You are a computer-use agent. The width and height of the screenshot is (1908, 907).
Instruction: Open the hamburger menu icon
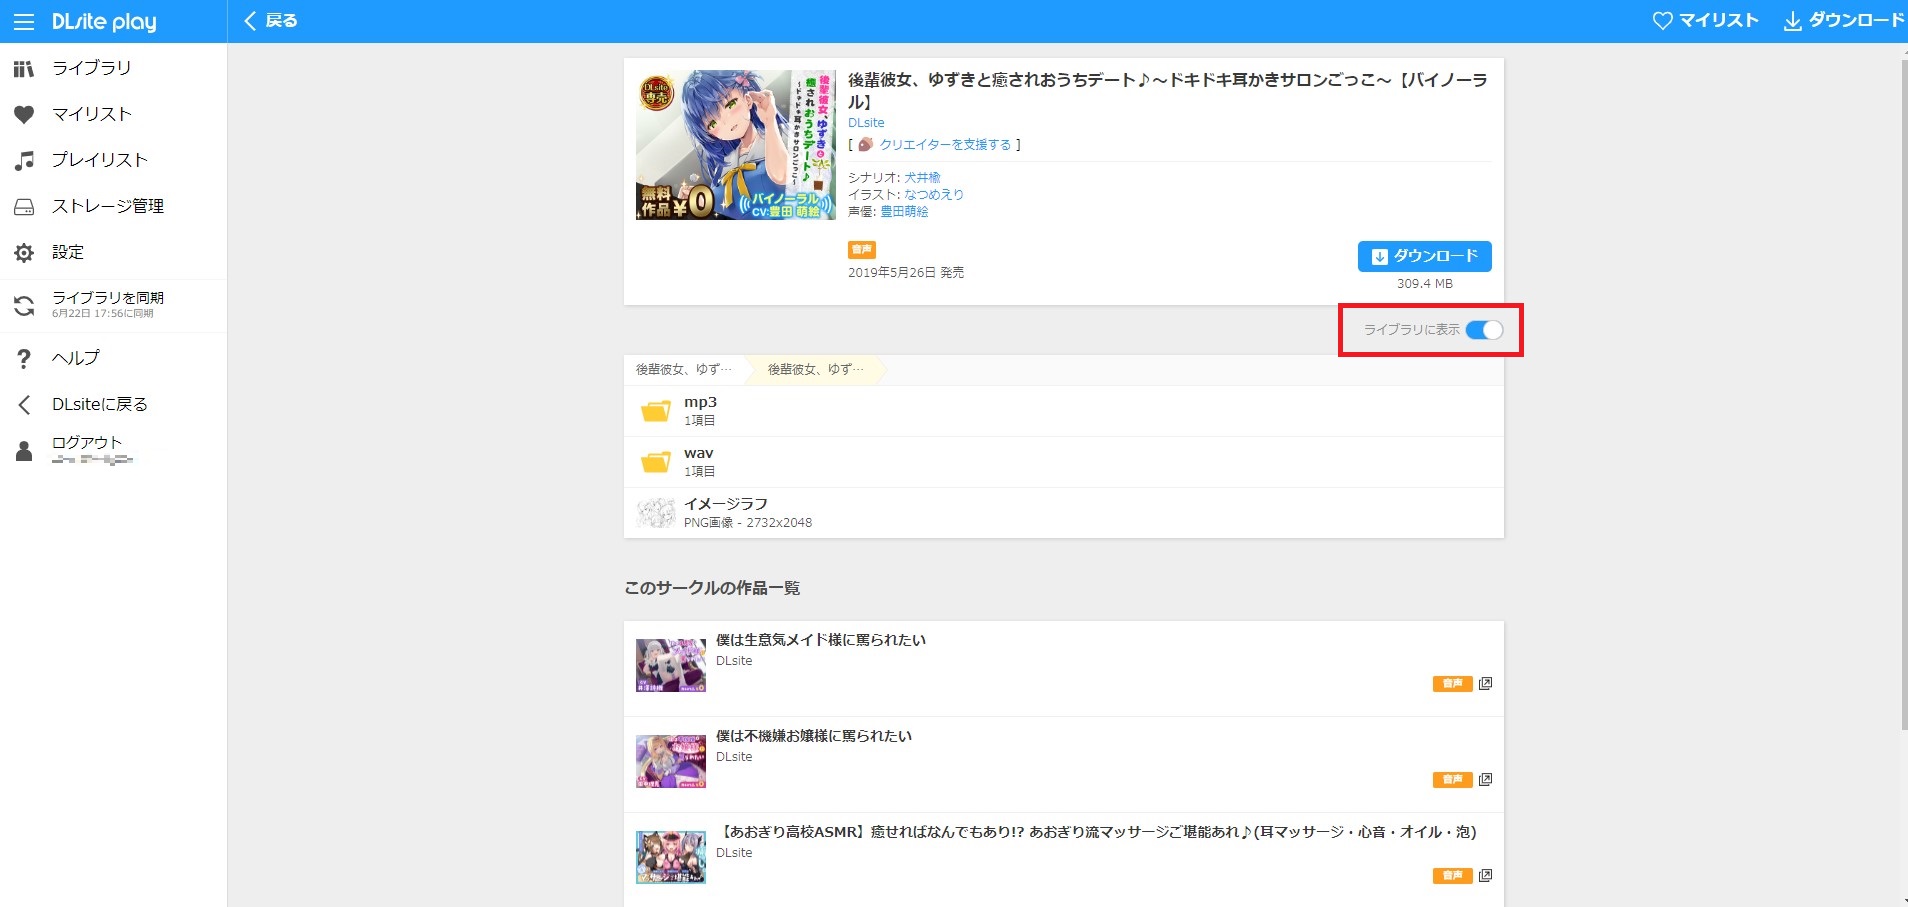(24, 21)
